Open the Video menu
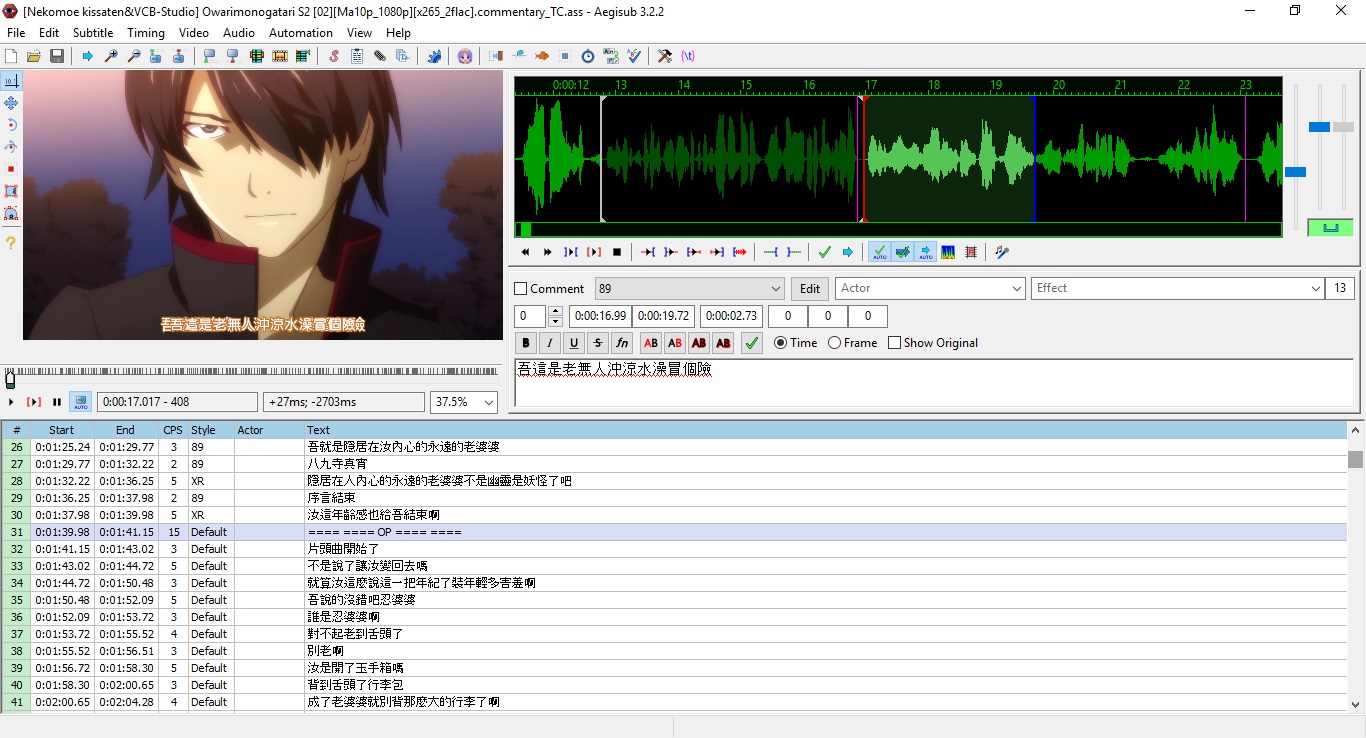Image resolution: width=1366 pixels, height=738 pixels. point(194,33)
